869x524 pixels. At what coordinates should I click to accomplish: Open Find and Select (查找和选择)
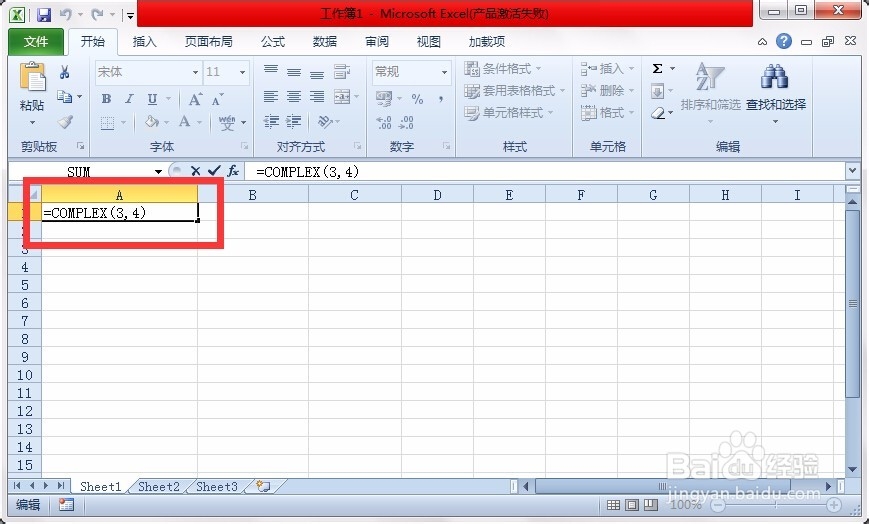coord(775,91)
